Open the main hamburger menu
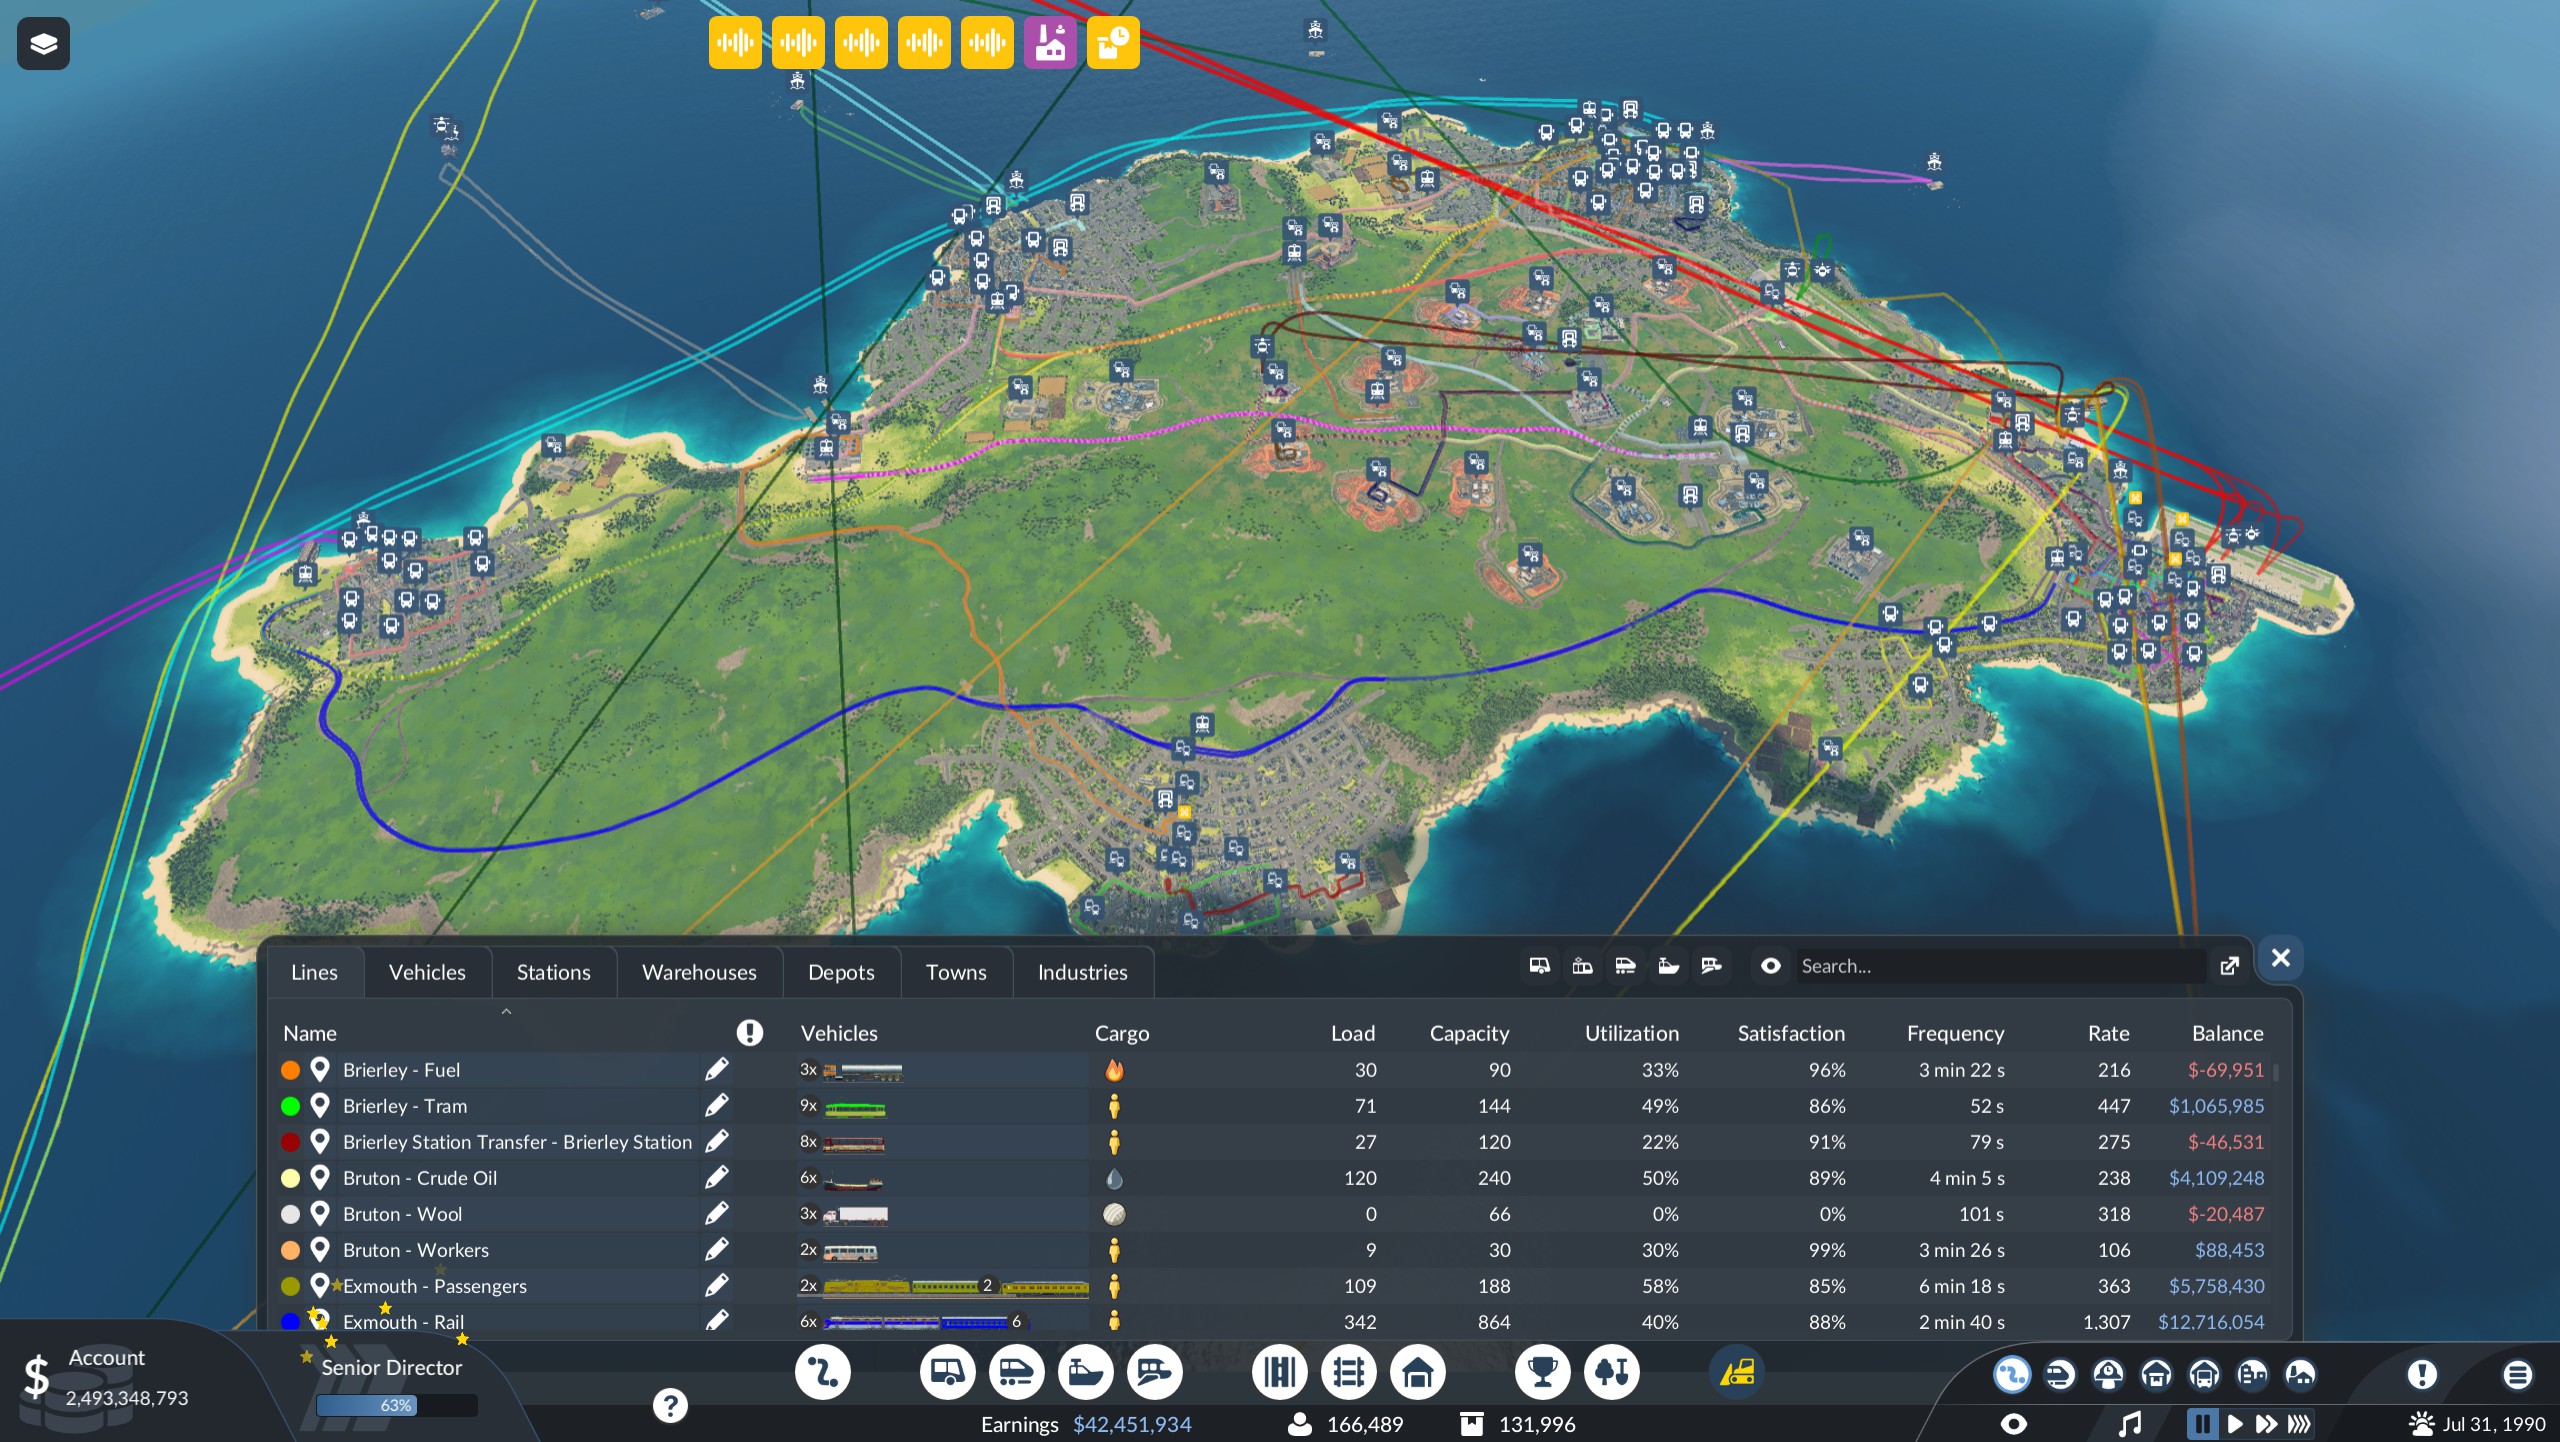The image size is (2560, 1442). pos(2517,1374)
